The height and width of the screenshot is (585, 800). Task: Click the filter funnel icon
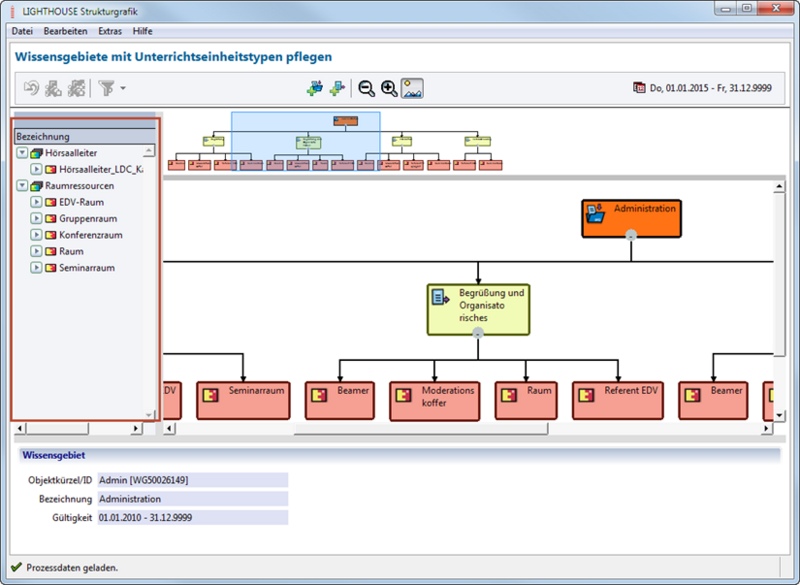click(107, 88)
